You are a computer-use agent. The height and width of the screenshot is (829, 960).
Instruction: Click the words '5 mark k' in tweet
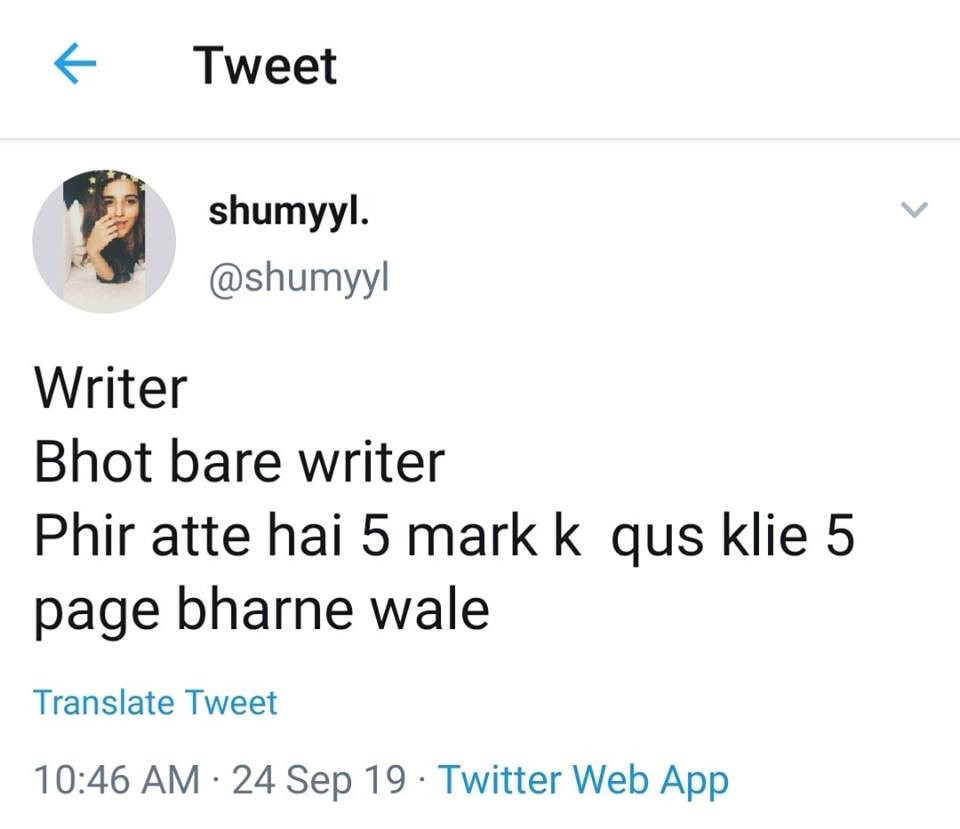point(471,536)
